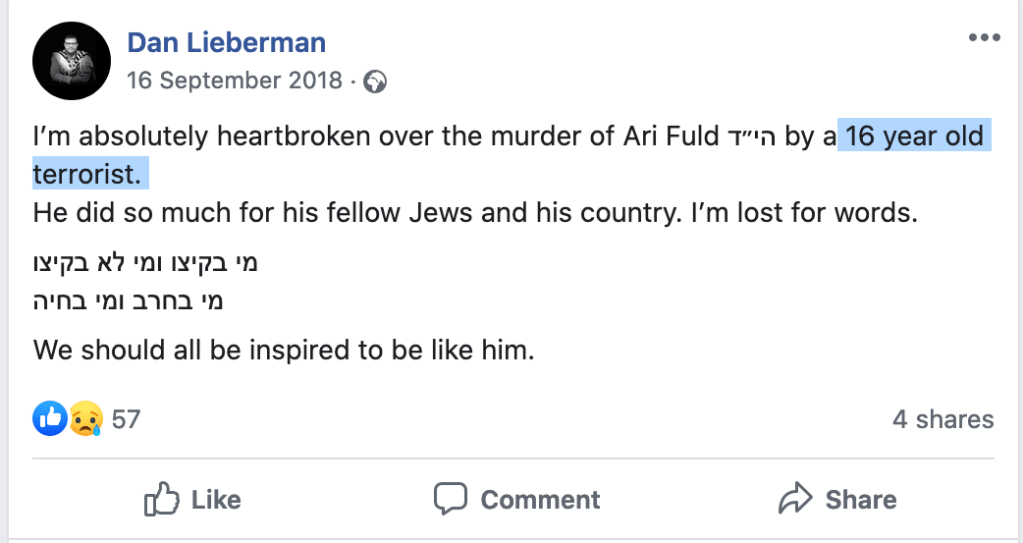Viewport: 1023px width, 543px height.
Task: Click the blue thumbs-up reaction icon
Action: pyautogui.click(x=49, y=418)
